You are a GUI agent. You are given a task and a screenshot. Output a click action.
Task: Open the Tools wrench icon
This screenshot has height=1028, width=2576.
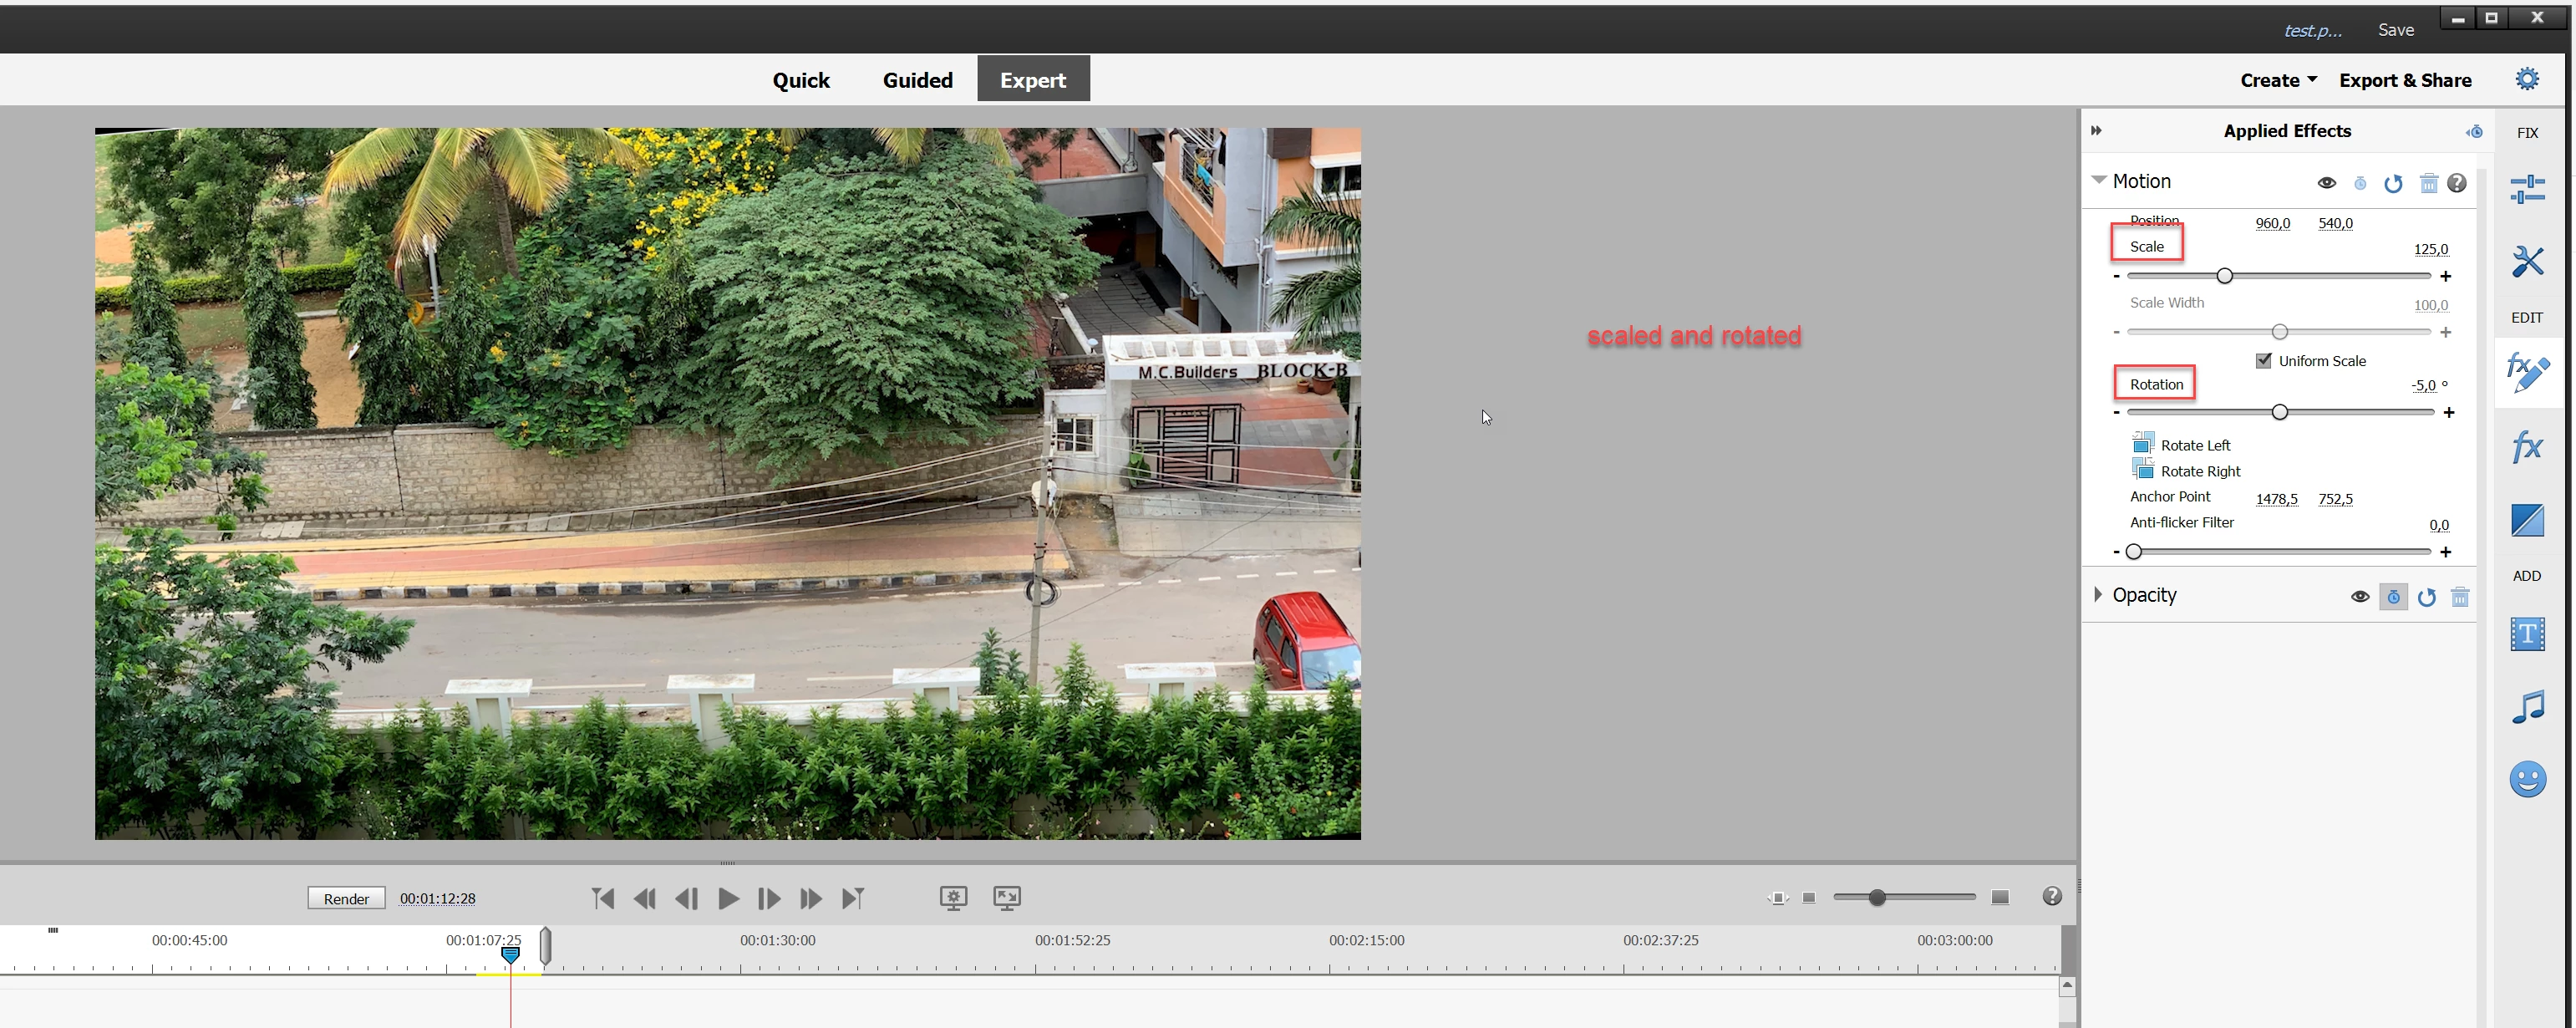(2527, 262)
